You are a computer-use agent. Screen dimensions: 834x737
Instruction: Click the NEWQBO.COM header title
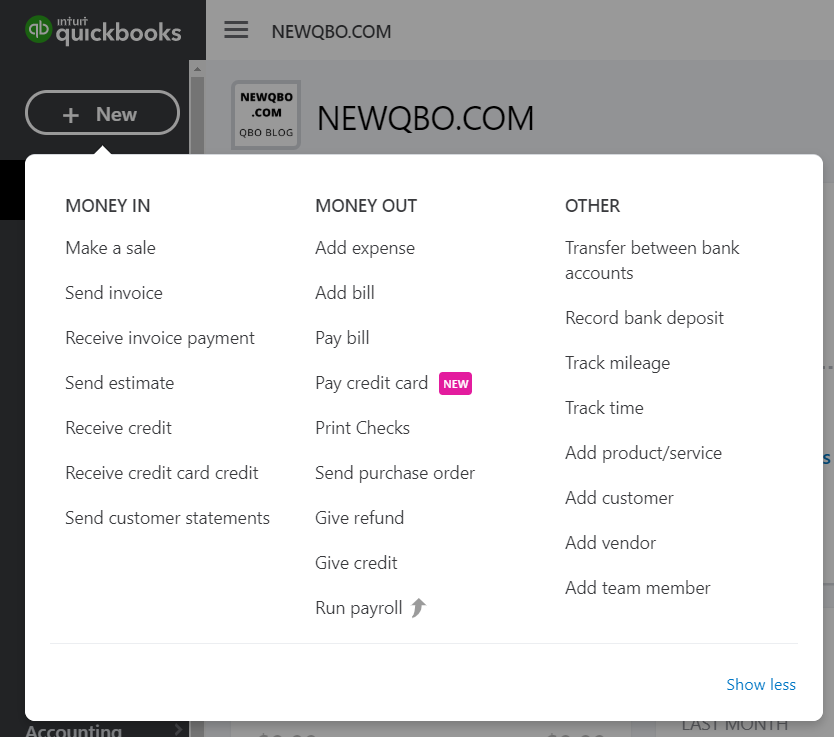[331, 32]
